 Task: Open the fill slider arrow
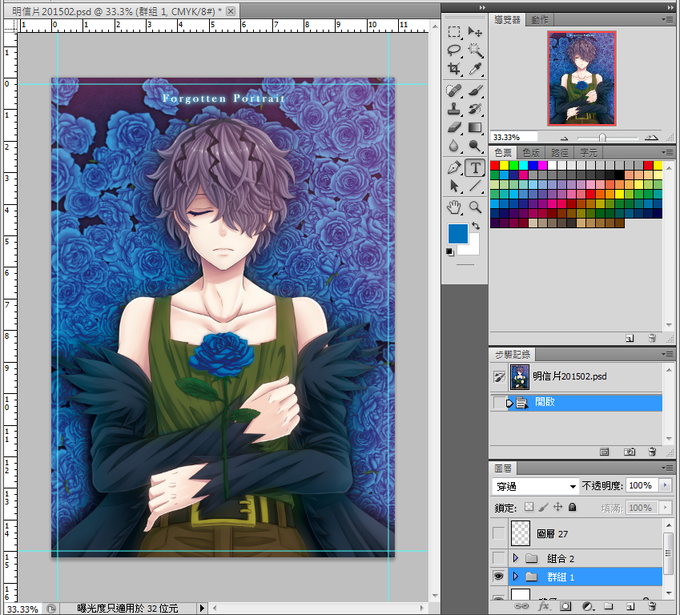pyautogui.click(x=665, y=507)
